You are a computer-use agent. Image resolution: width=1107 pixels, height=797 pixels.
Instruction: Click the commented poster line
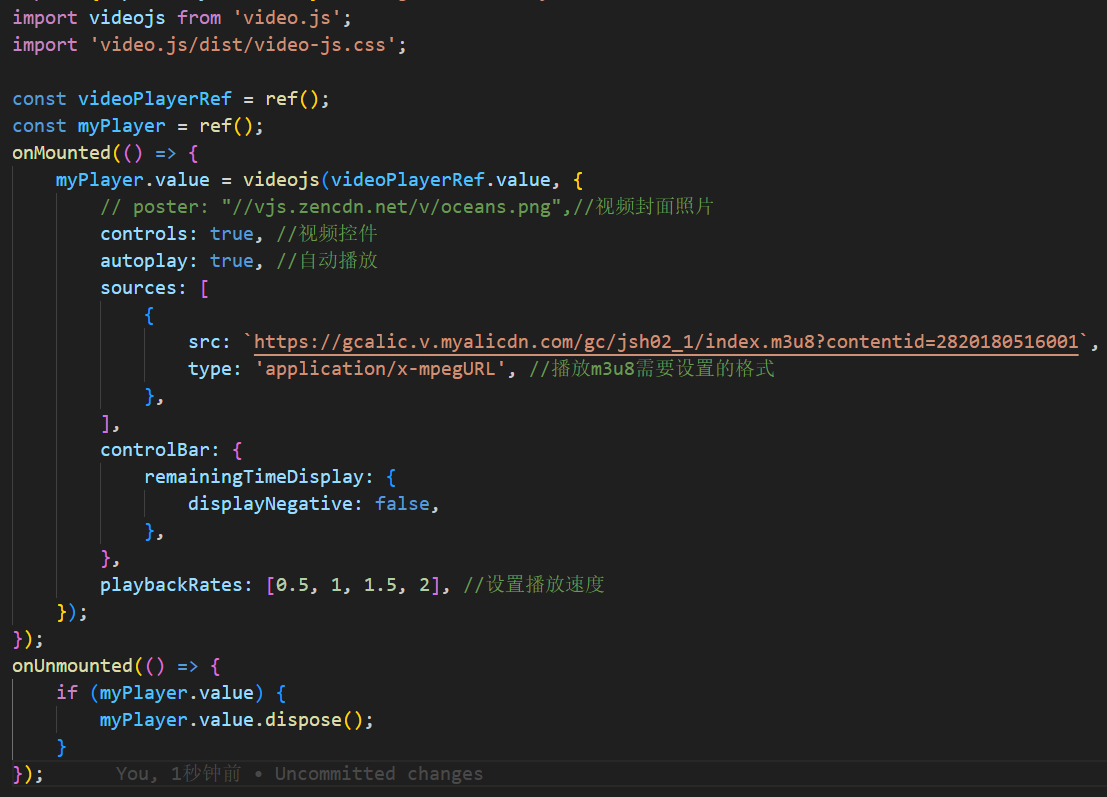tap(407, 207)
